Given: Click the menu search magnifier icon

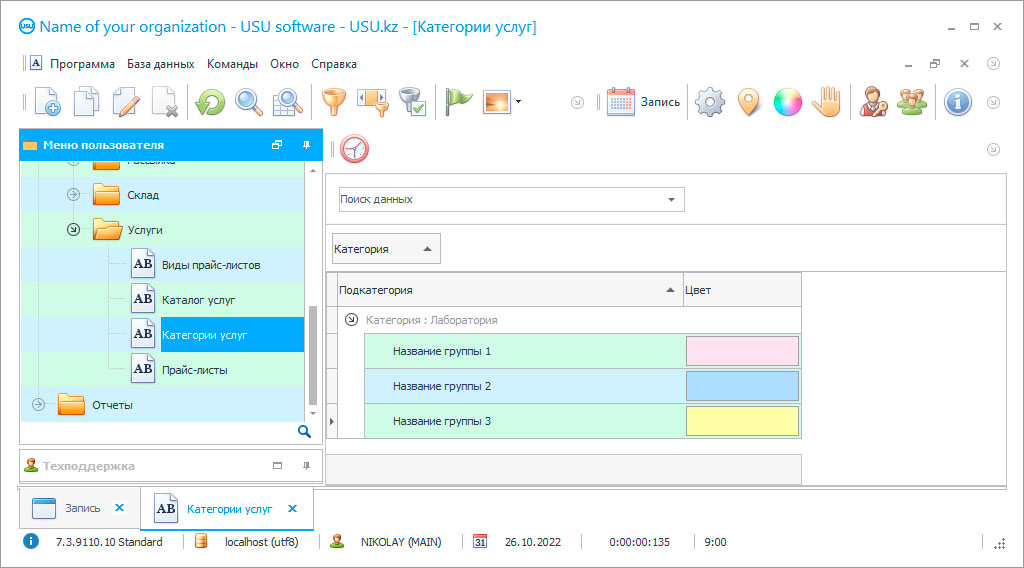Looking at the screenshot, I should [x=304, y=432].
